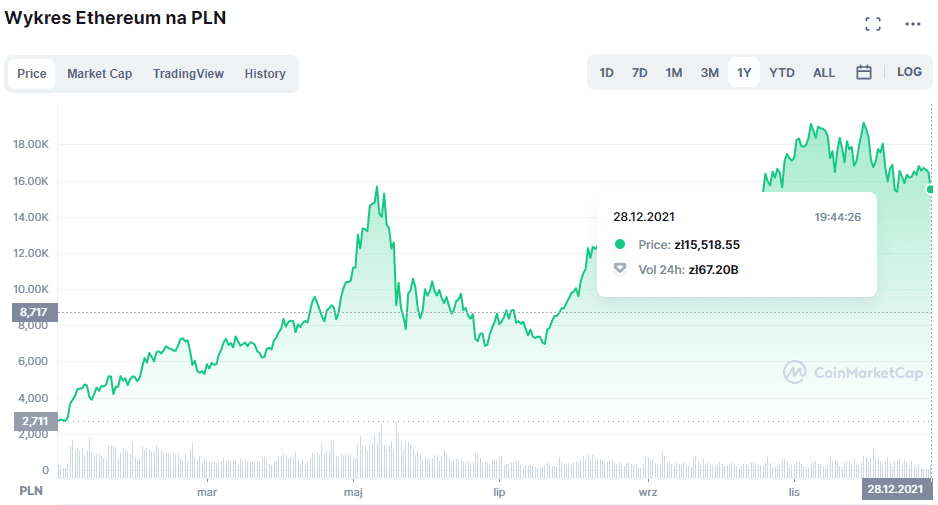Show ALL price history
This screenshot has width=938, height=505.
pos(824,73)
